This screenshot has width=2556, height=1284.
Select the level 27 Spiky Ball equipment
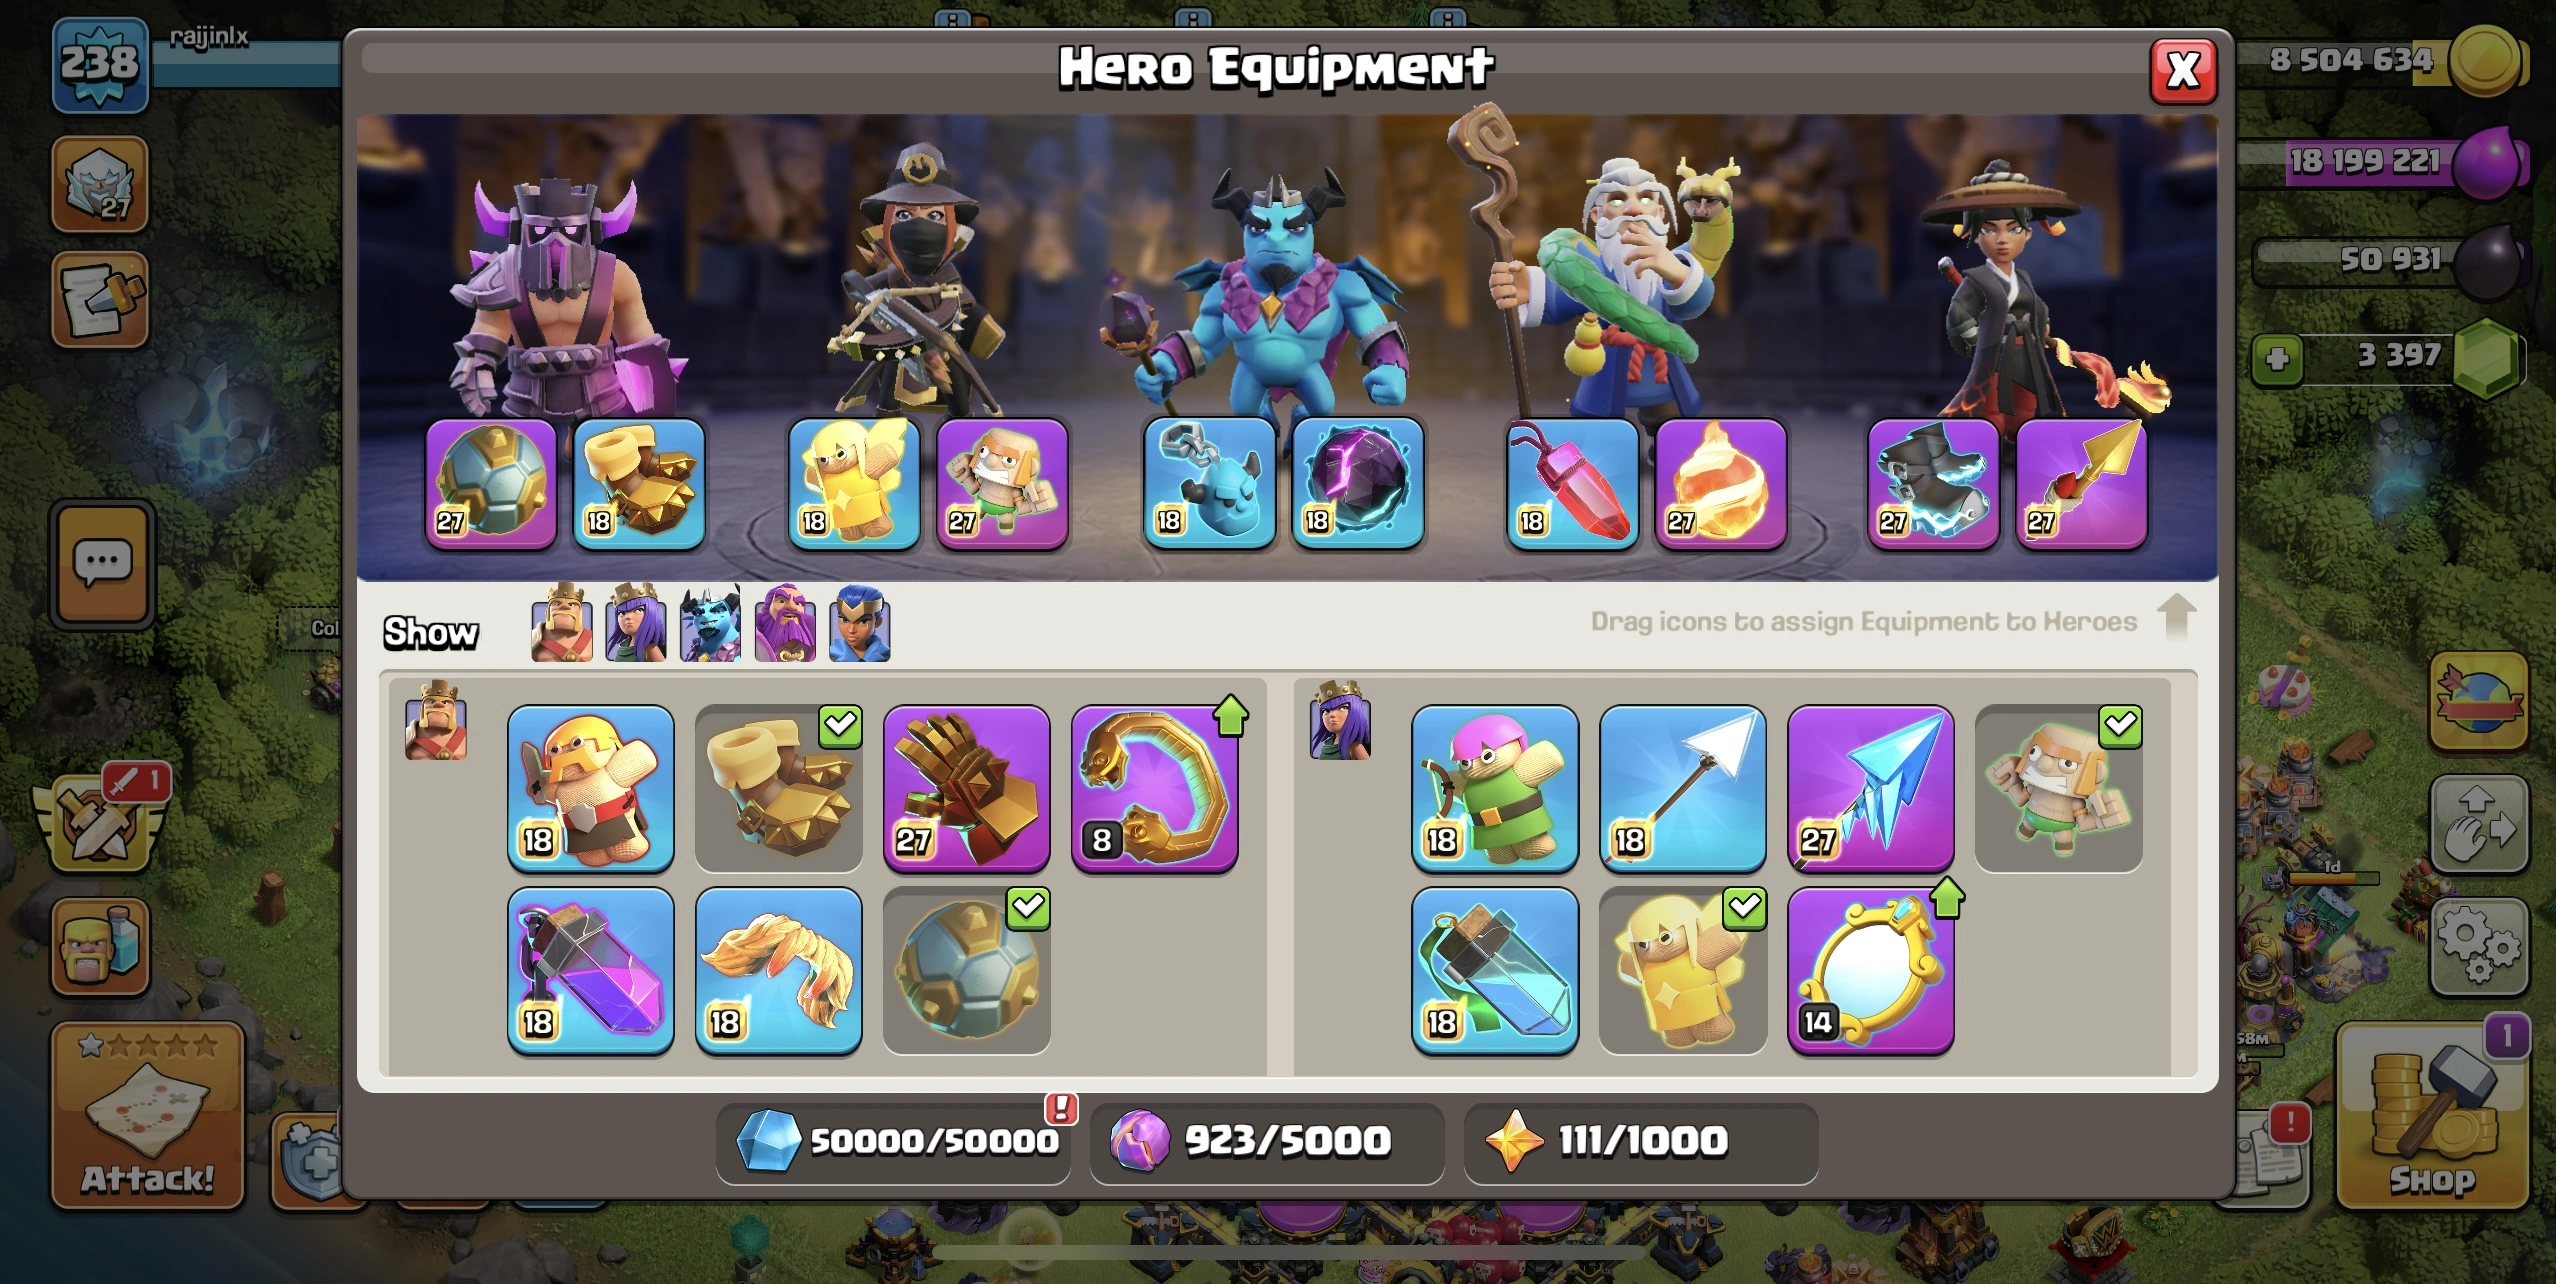491,484
